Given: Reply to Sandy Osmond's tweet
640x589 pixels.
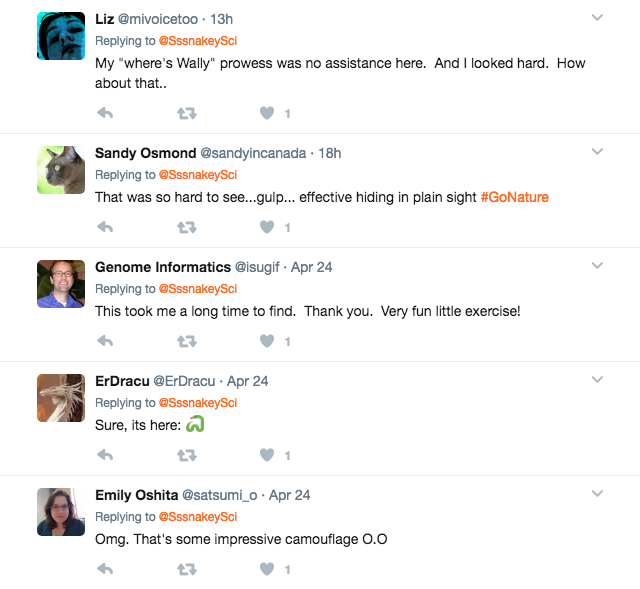Looking at the screenshot, I should pos(105,228).
